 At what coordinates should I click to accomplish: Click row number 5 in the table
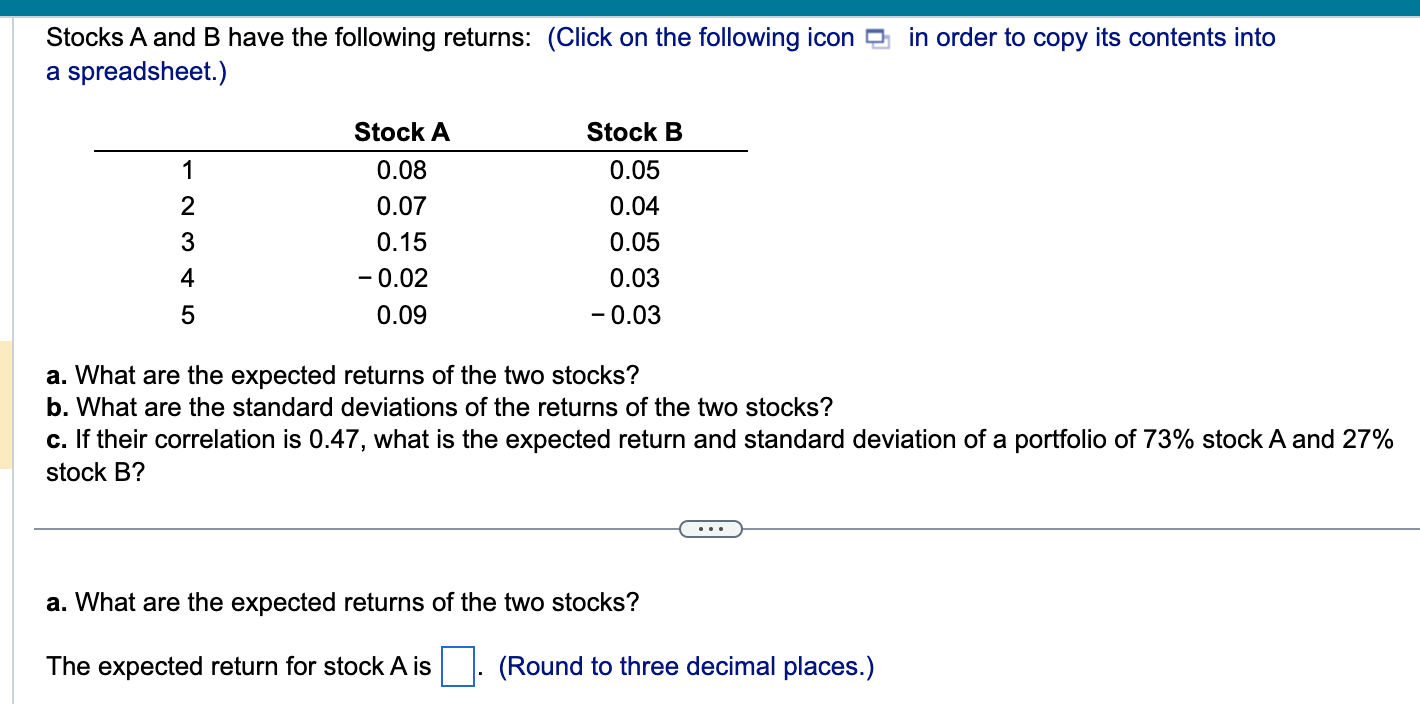pyautogui.click(x=186, y=315)
